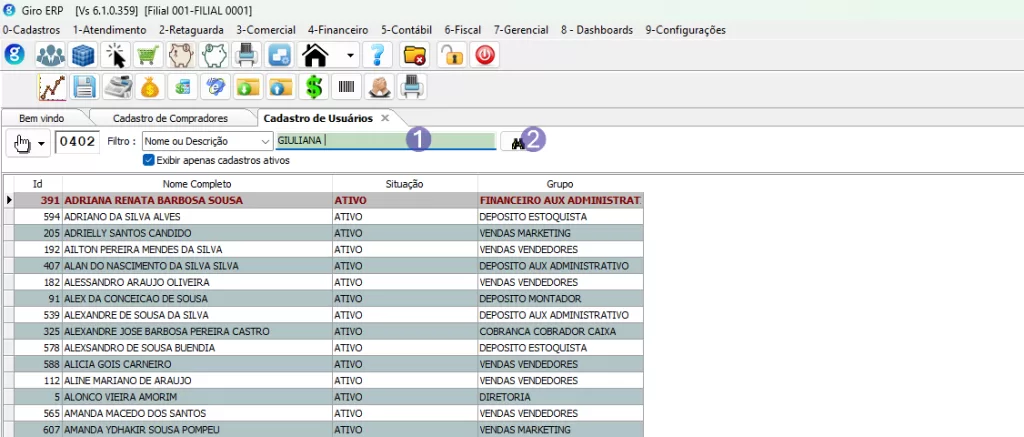The image size is (1024, 437).
Task: Click the blue cube icon in toolbar
Action: 83,55
